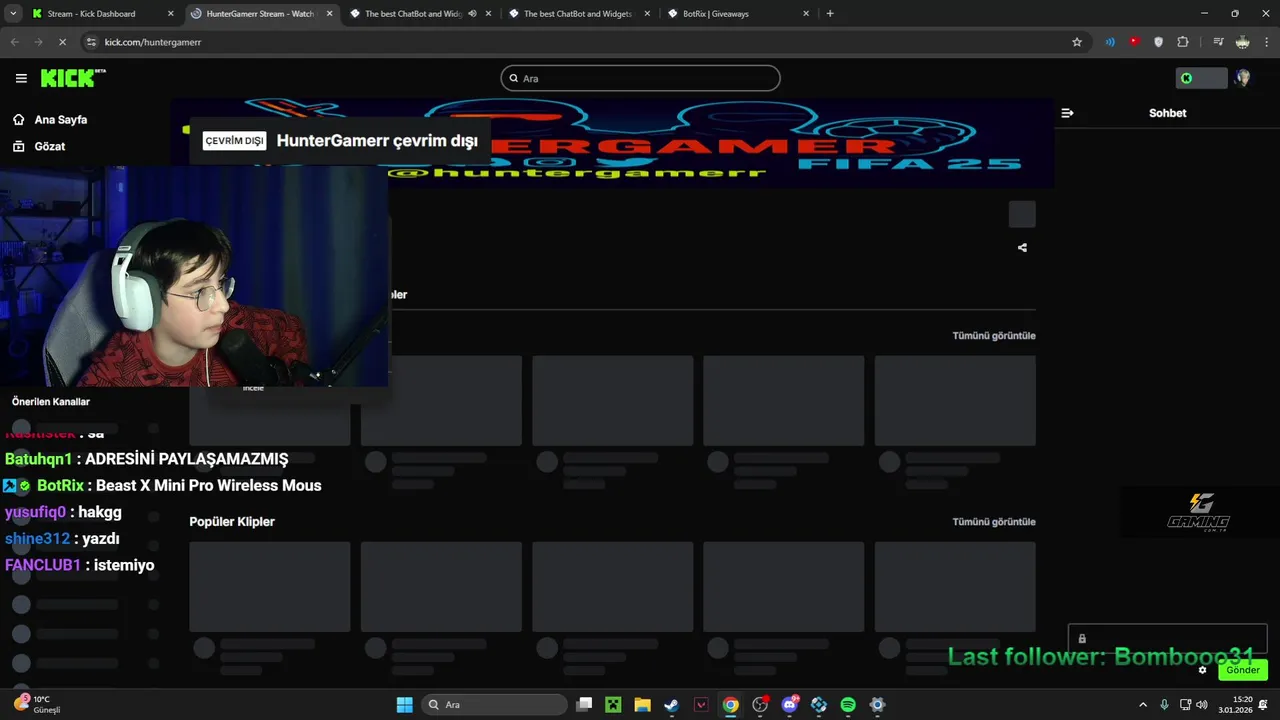
Task: Click the locked chat message input
Action: tap(1167, 638)
